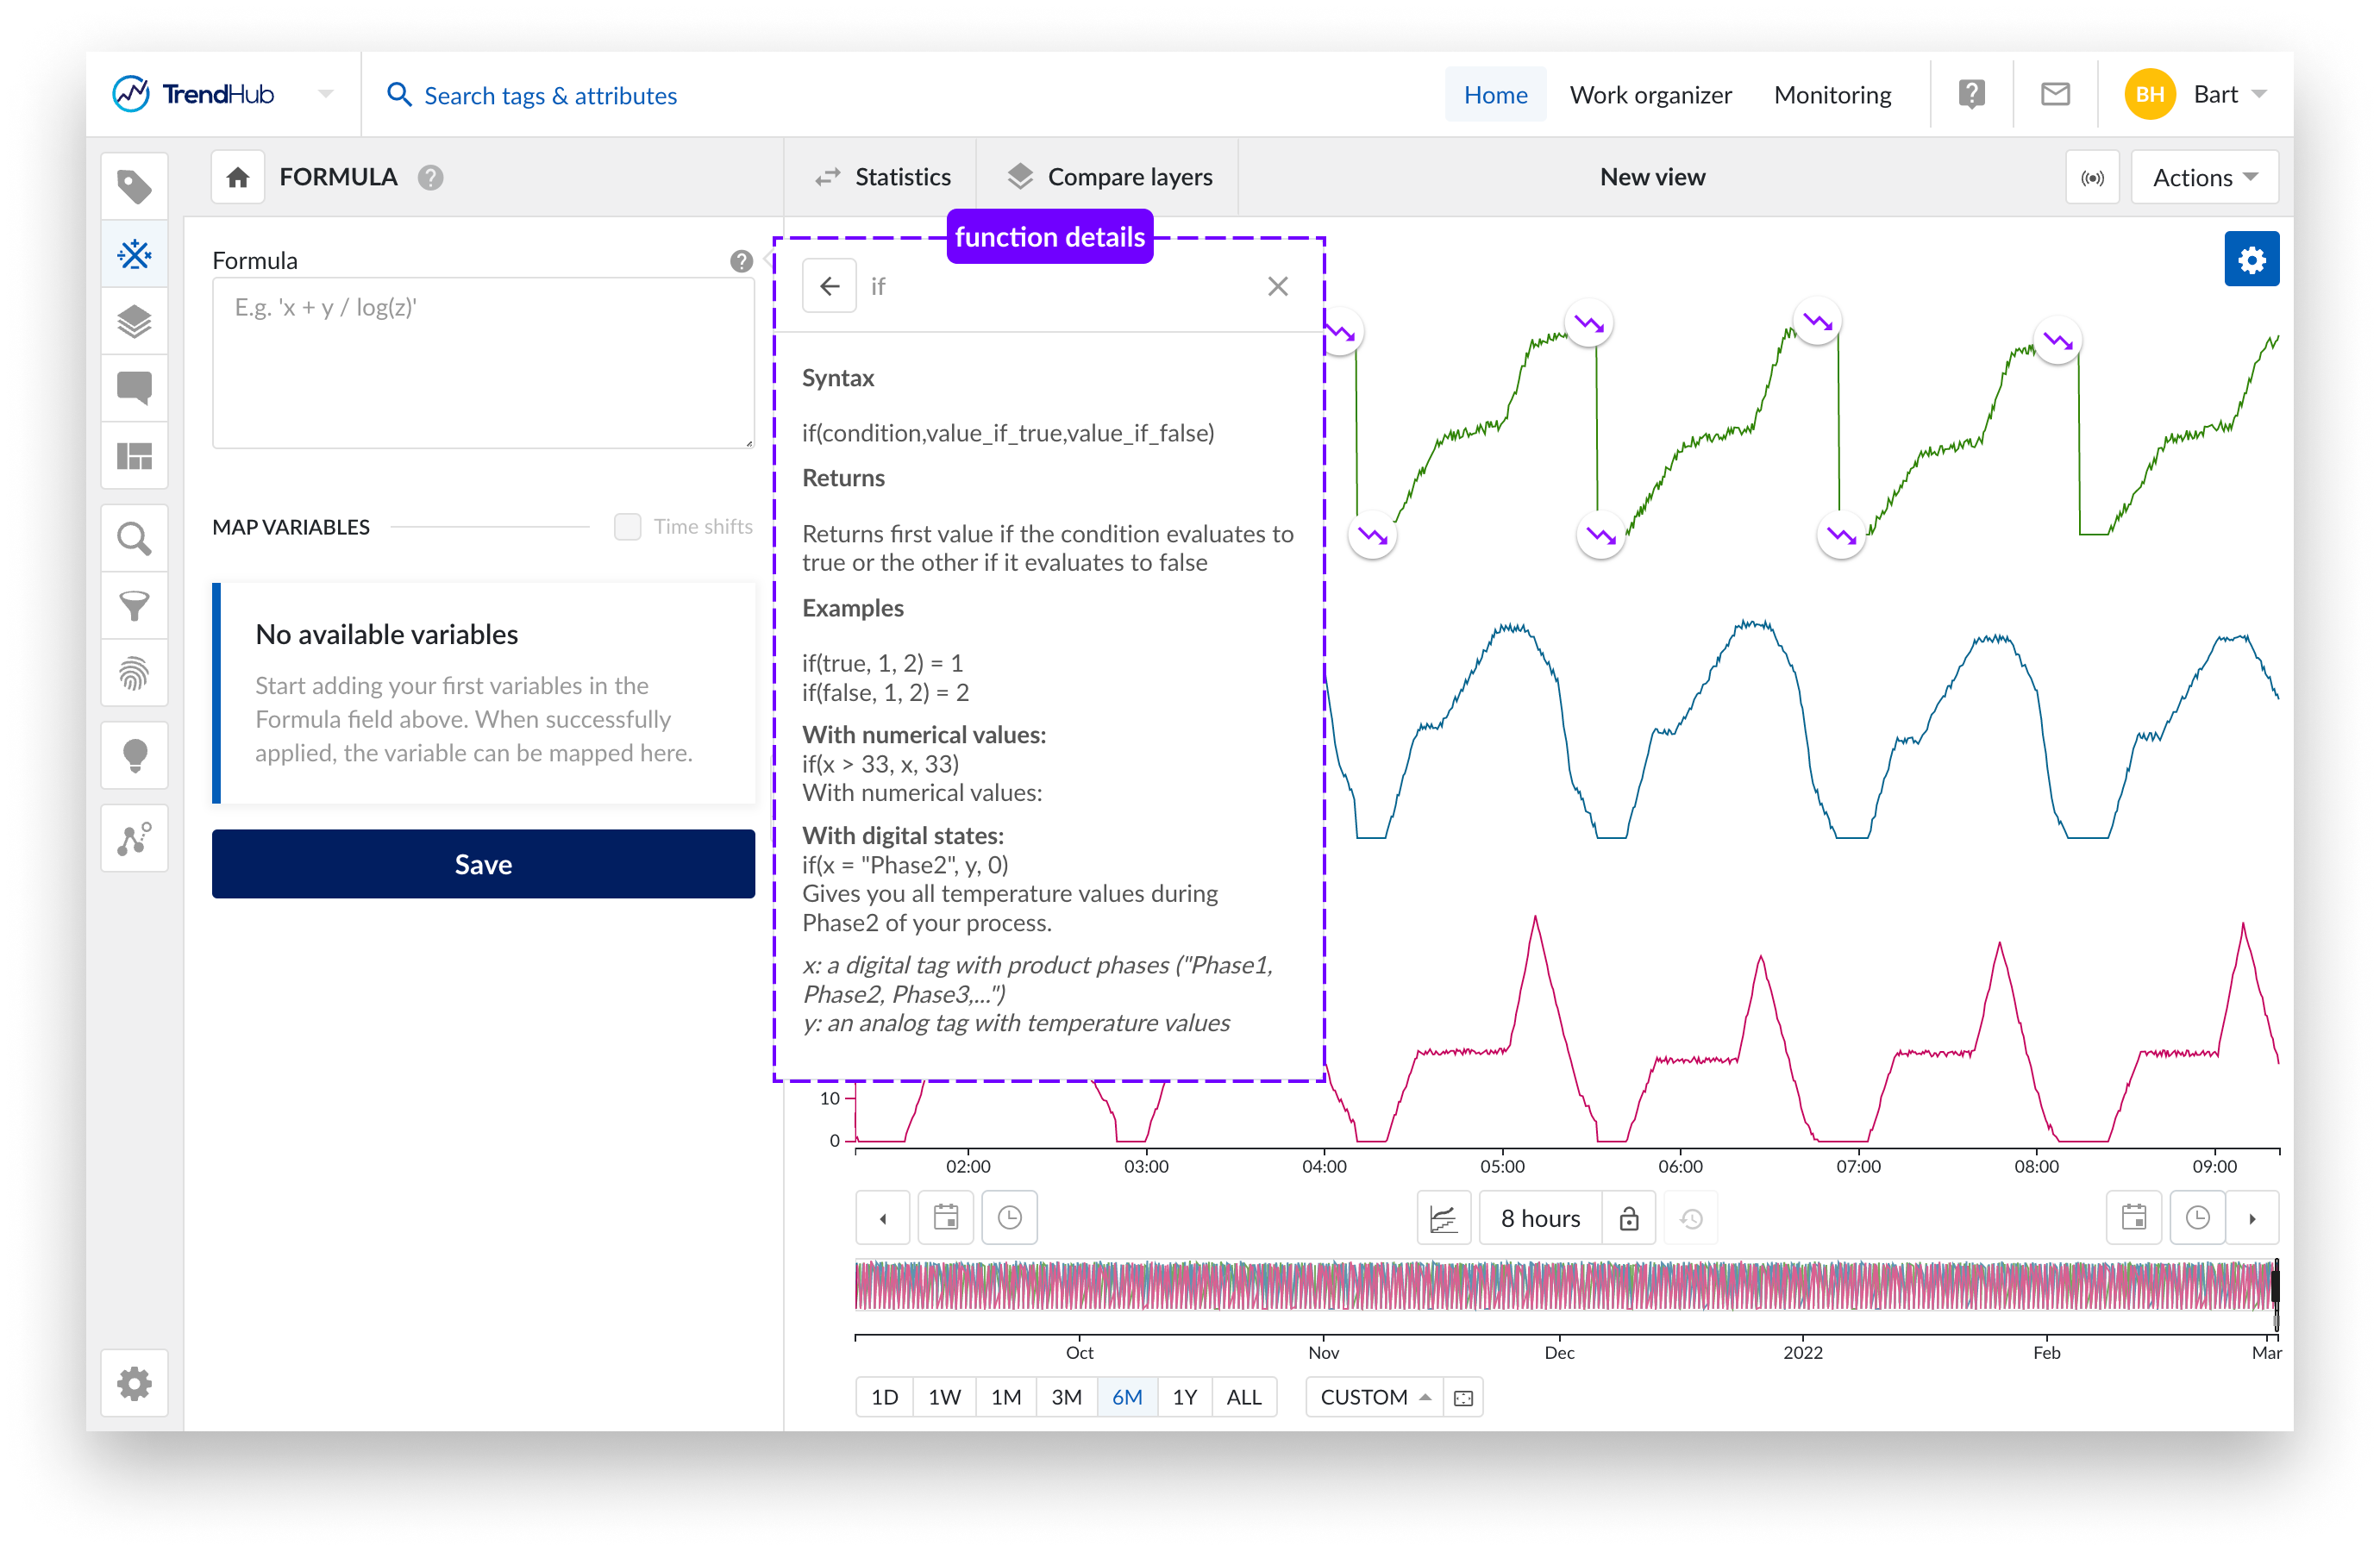Switch to the Work organizer tab

tap(1650, 95)
